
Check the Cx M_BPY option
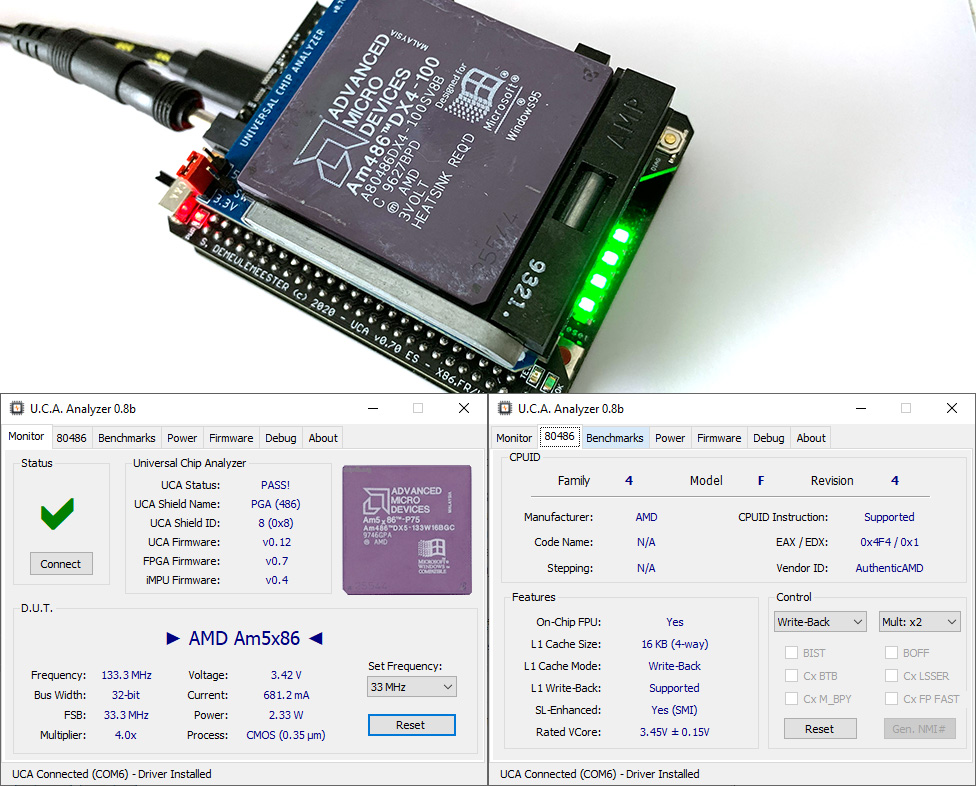coord(792,698)
